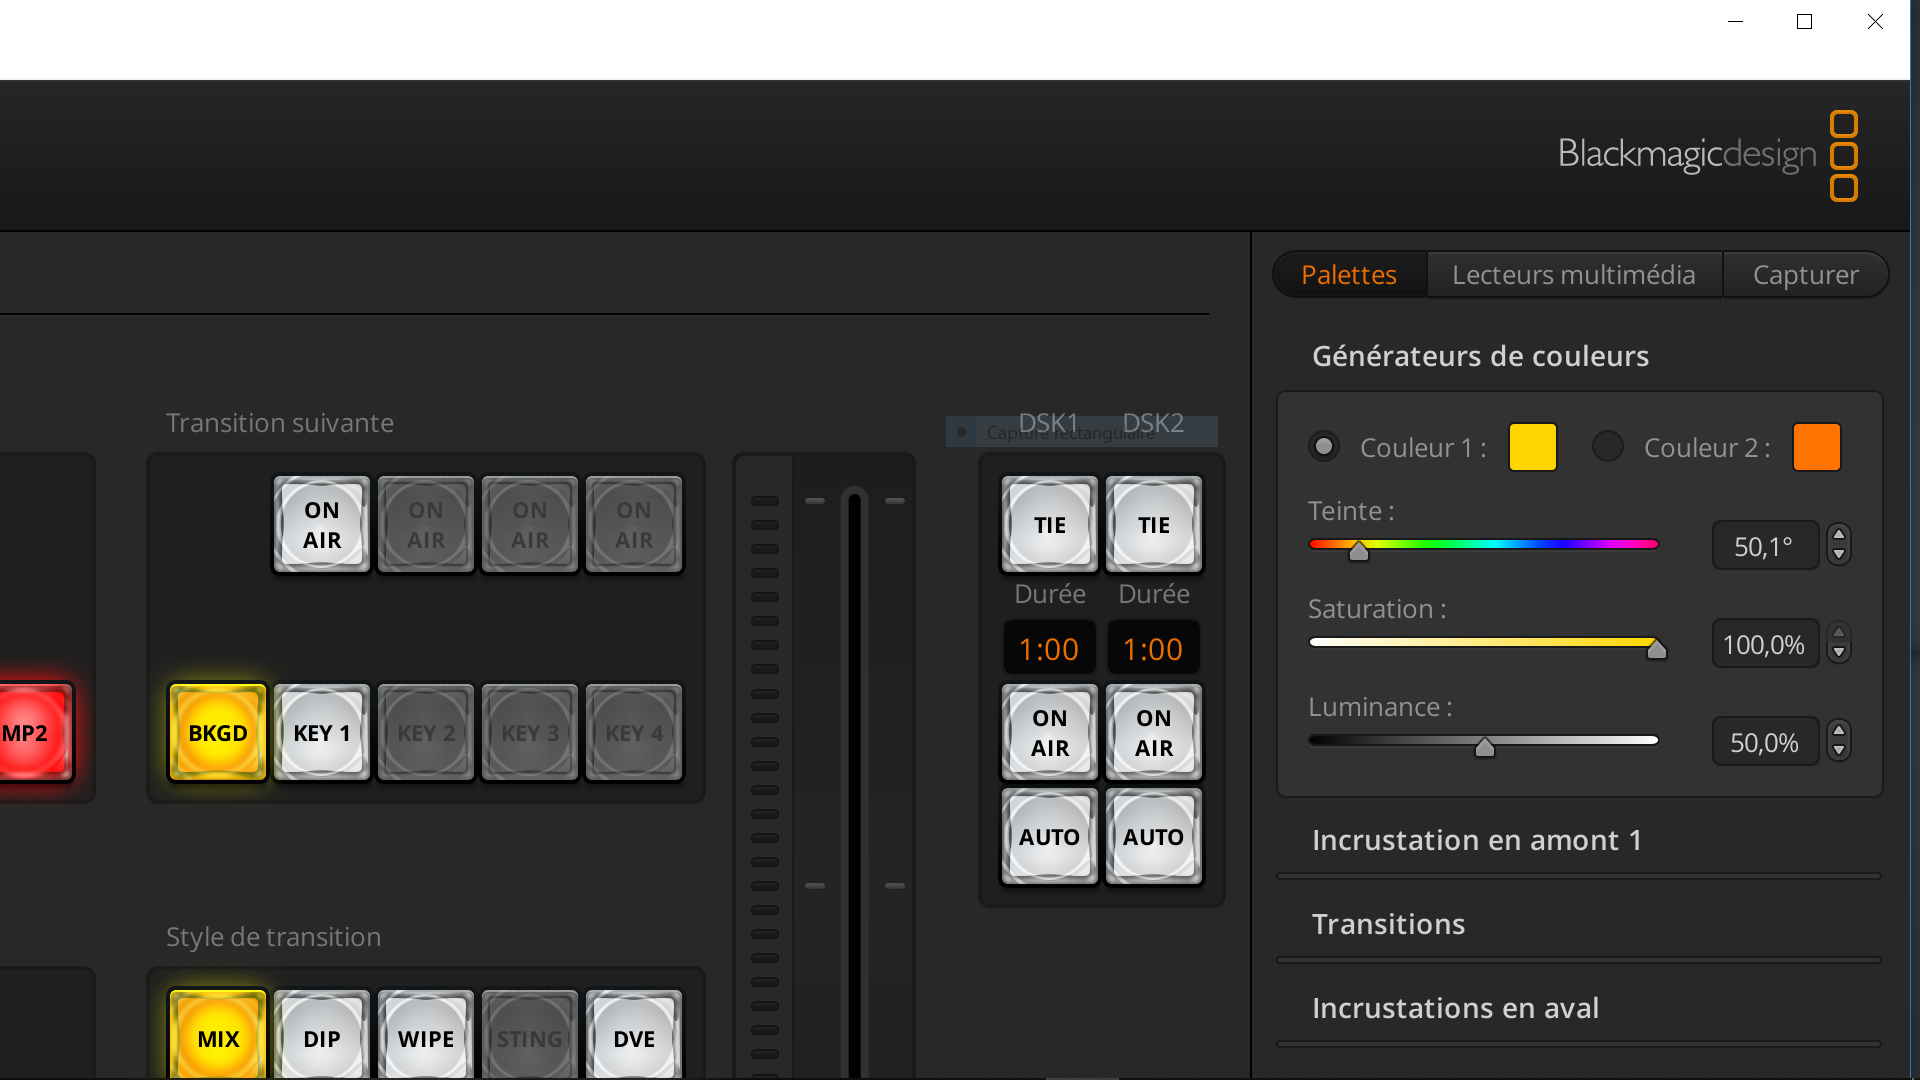The image size is (1920, 1080).
Task: Choose the WIPE transition style
Action: (426, 1036)
